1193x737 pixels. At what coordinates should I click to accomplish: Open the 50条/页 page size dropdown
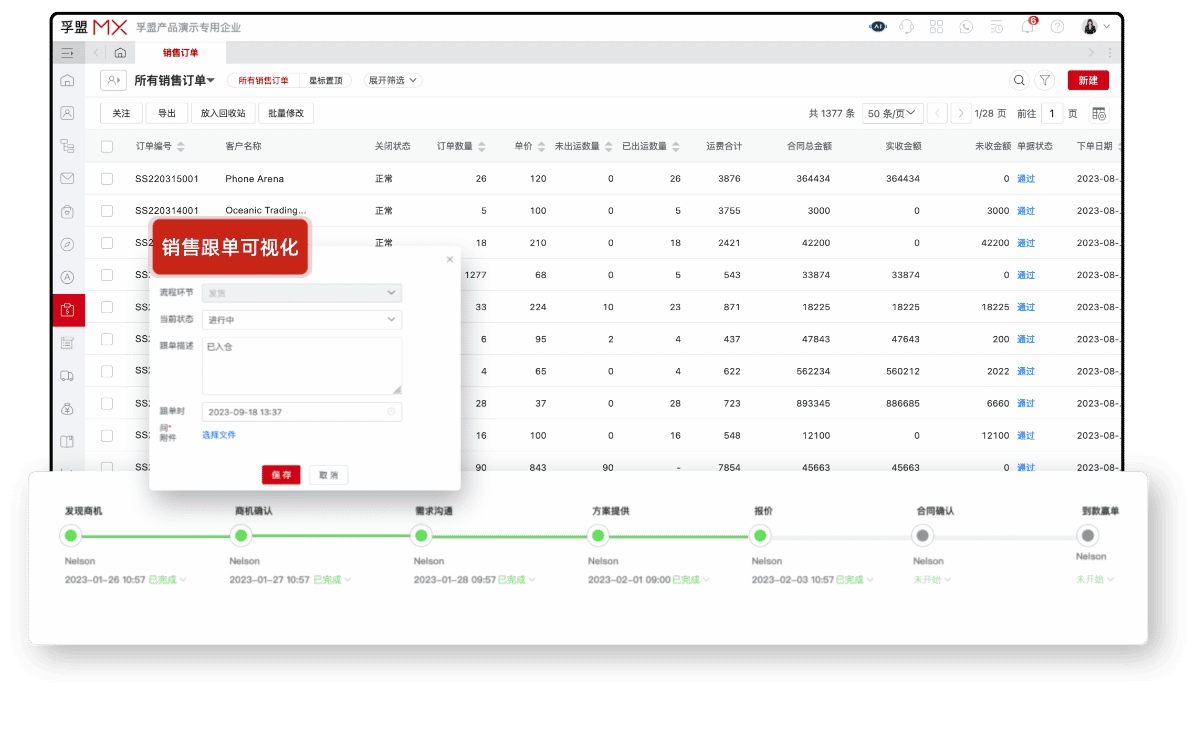pyautogui.click(x=891, y=113)
